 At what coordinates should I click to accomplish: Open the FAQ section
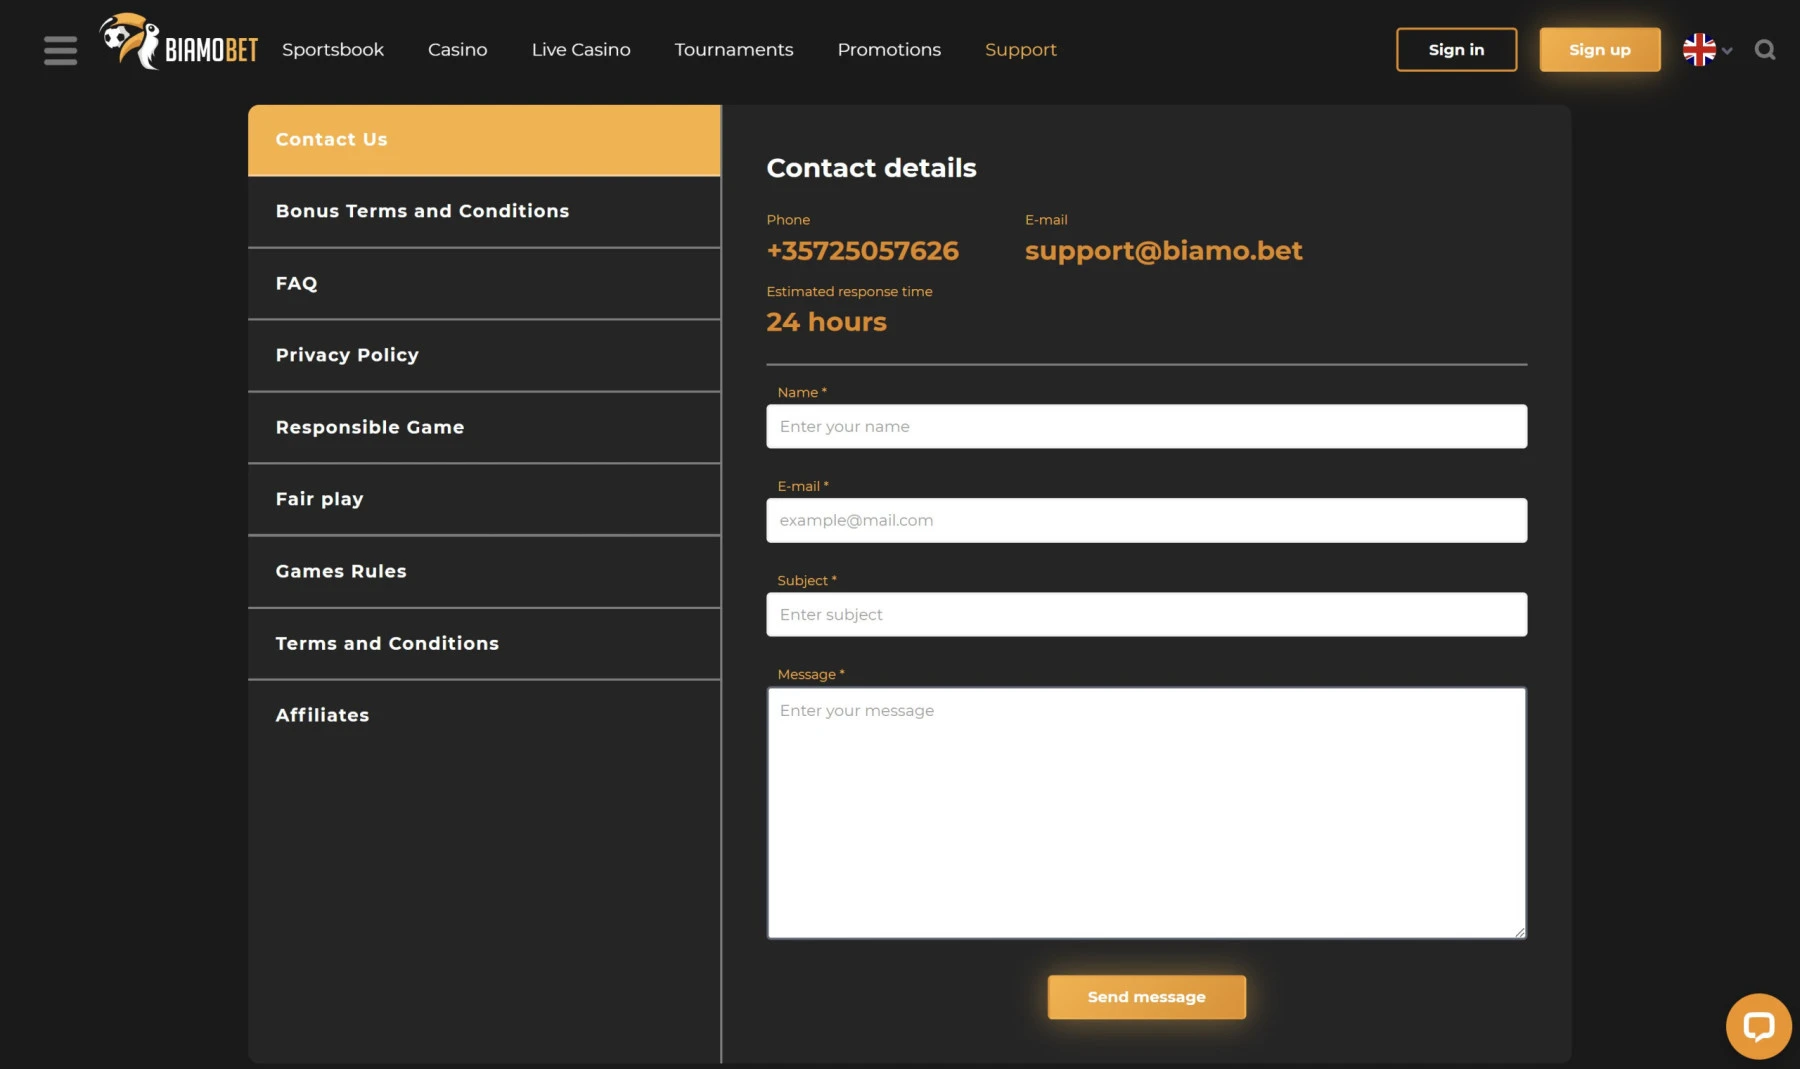tap(484, 284)
